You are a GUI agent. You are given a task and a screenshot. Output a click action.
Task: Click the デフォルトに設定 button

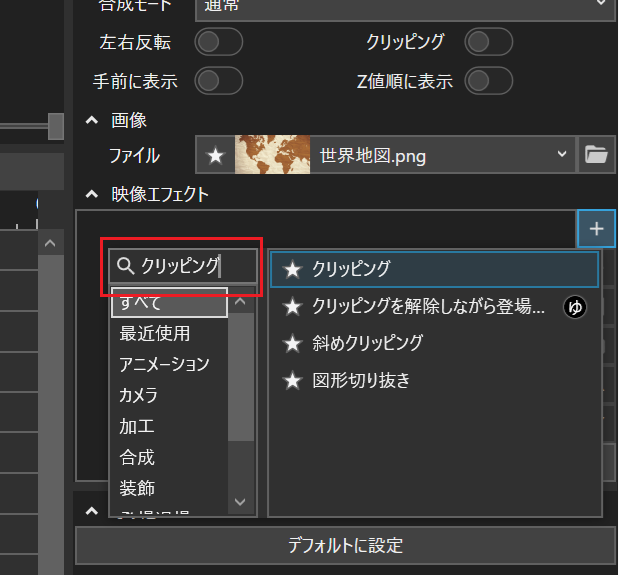[346, 545]
